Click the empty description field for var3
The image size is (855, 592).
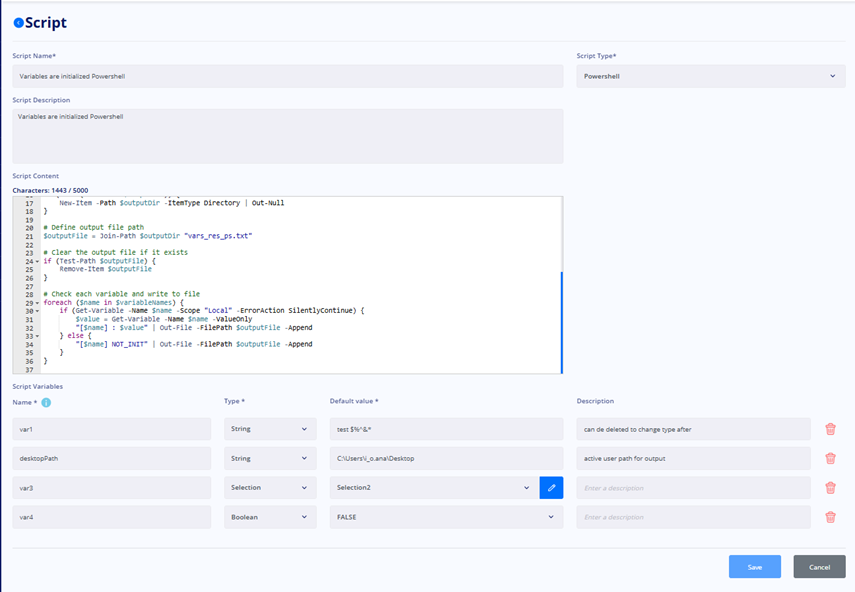pyautogui.click(x=694, y=487)
